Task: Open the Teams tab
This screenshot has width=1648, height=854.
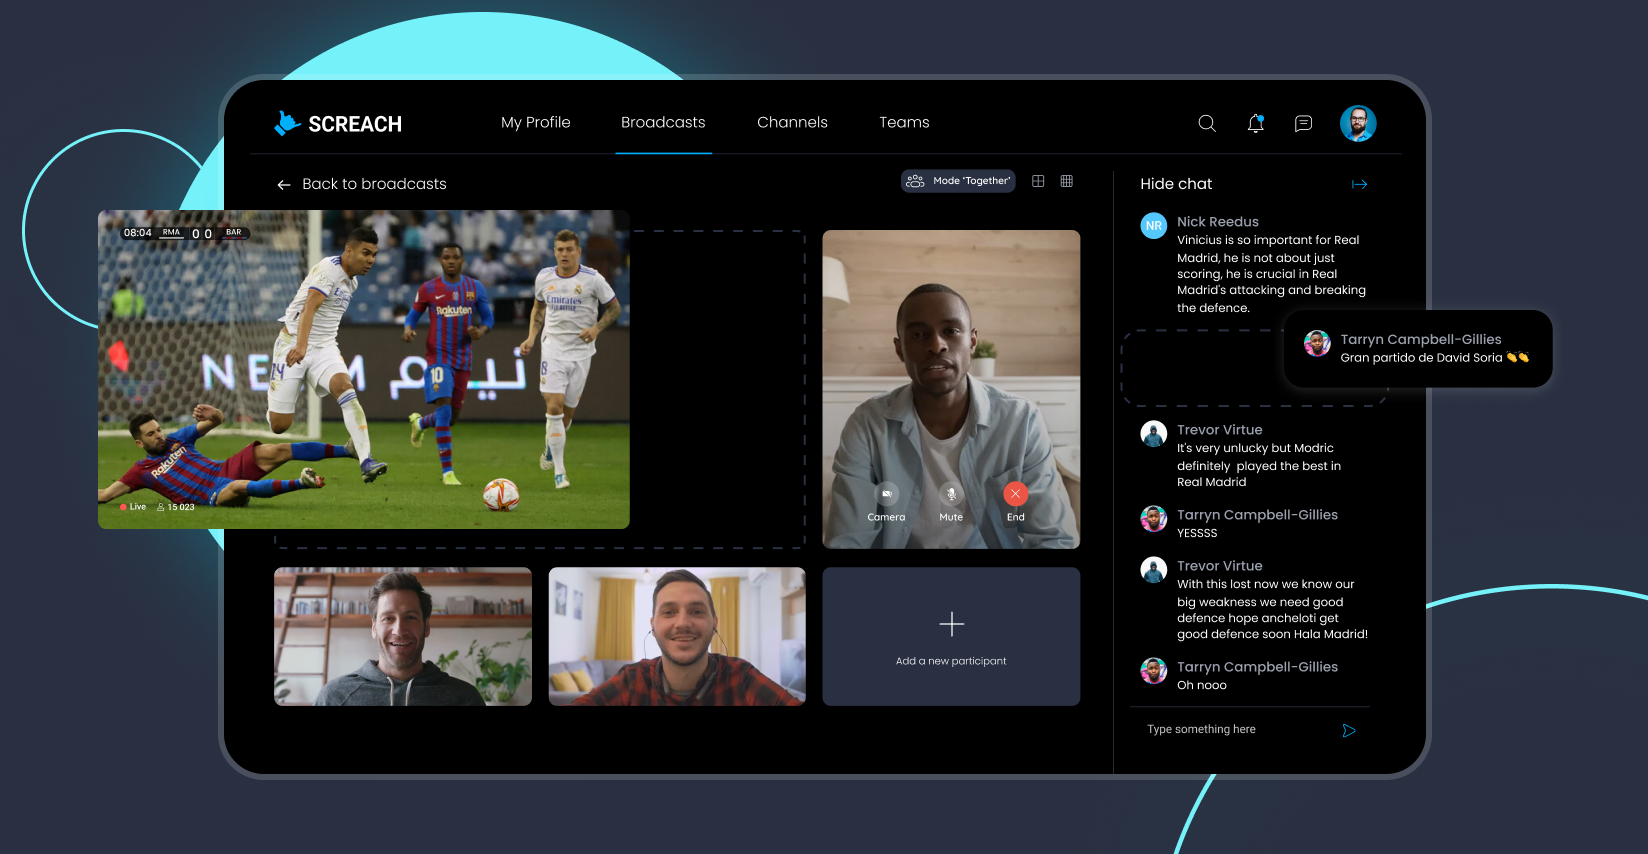Action: [904, 122]
